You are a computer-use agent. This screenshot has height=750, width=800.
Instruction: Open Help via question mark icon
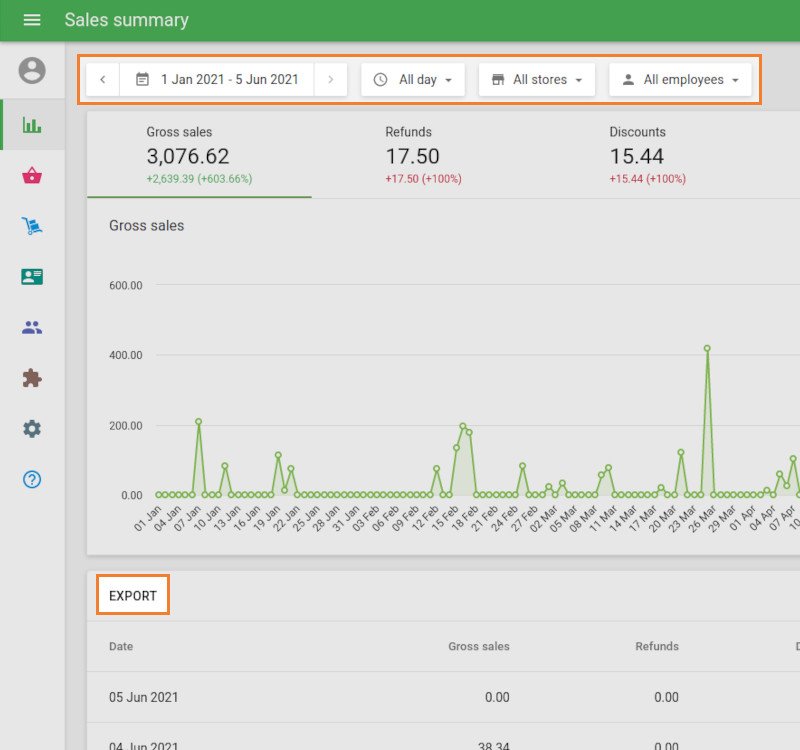click(x=32, y=479)
